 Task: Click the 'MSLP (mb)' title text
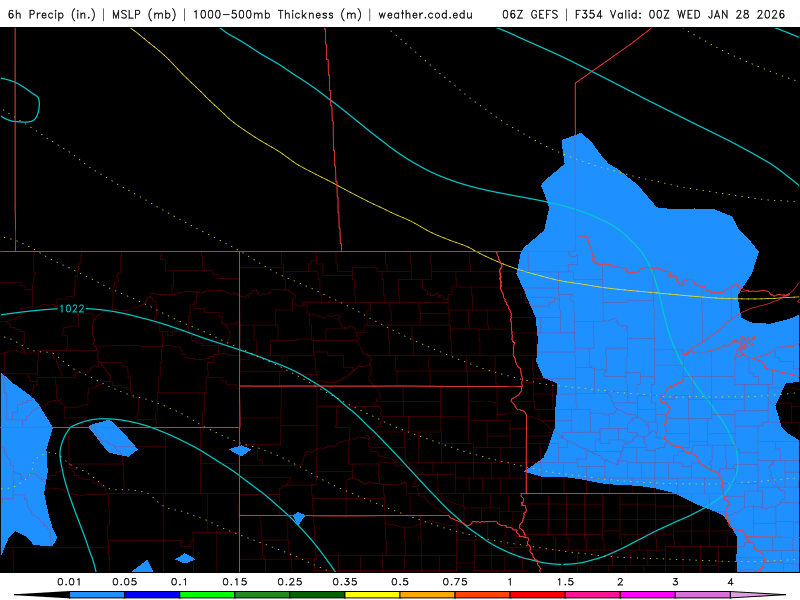tap(144, 14)
